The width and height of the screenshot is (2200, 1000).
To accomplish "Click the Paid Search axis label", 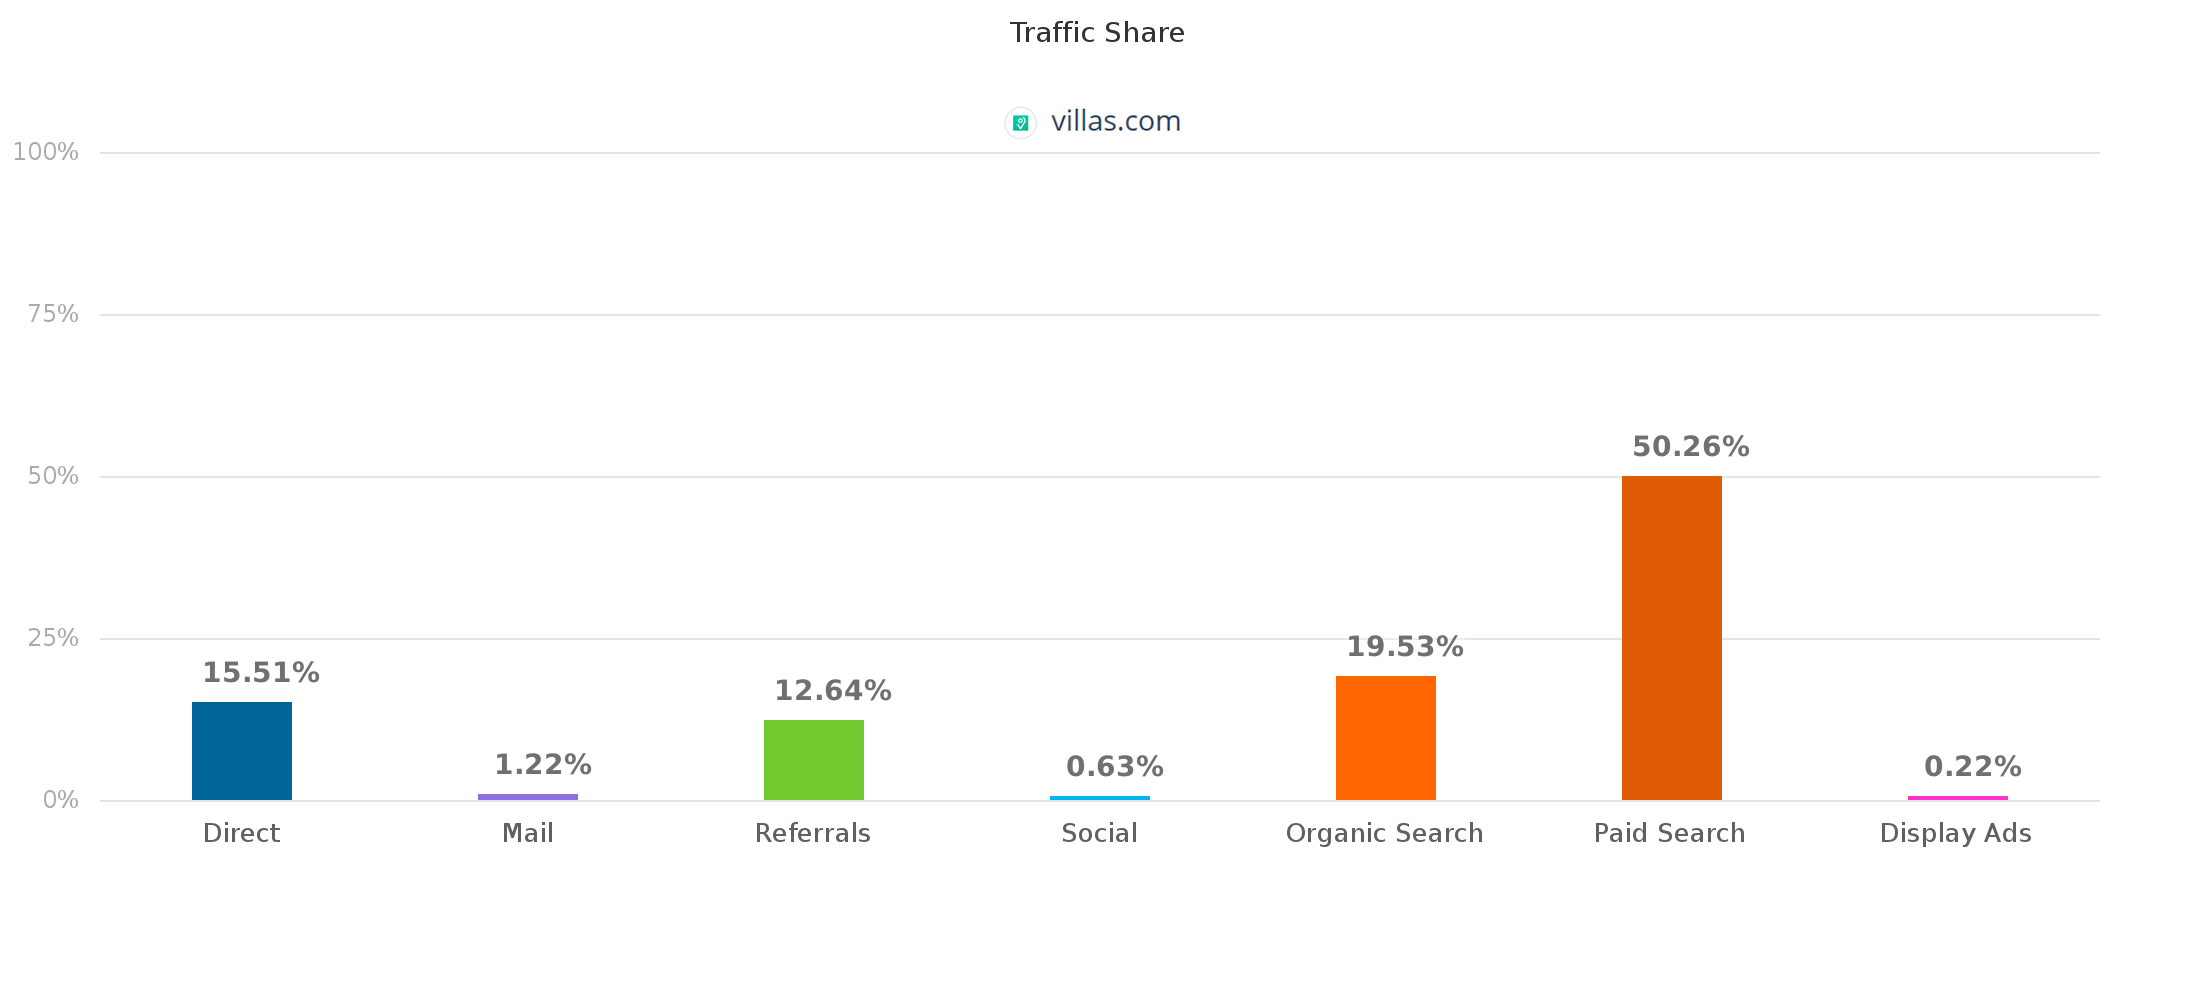I will (1670, 834).
